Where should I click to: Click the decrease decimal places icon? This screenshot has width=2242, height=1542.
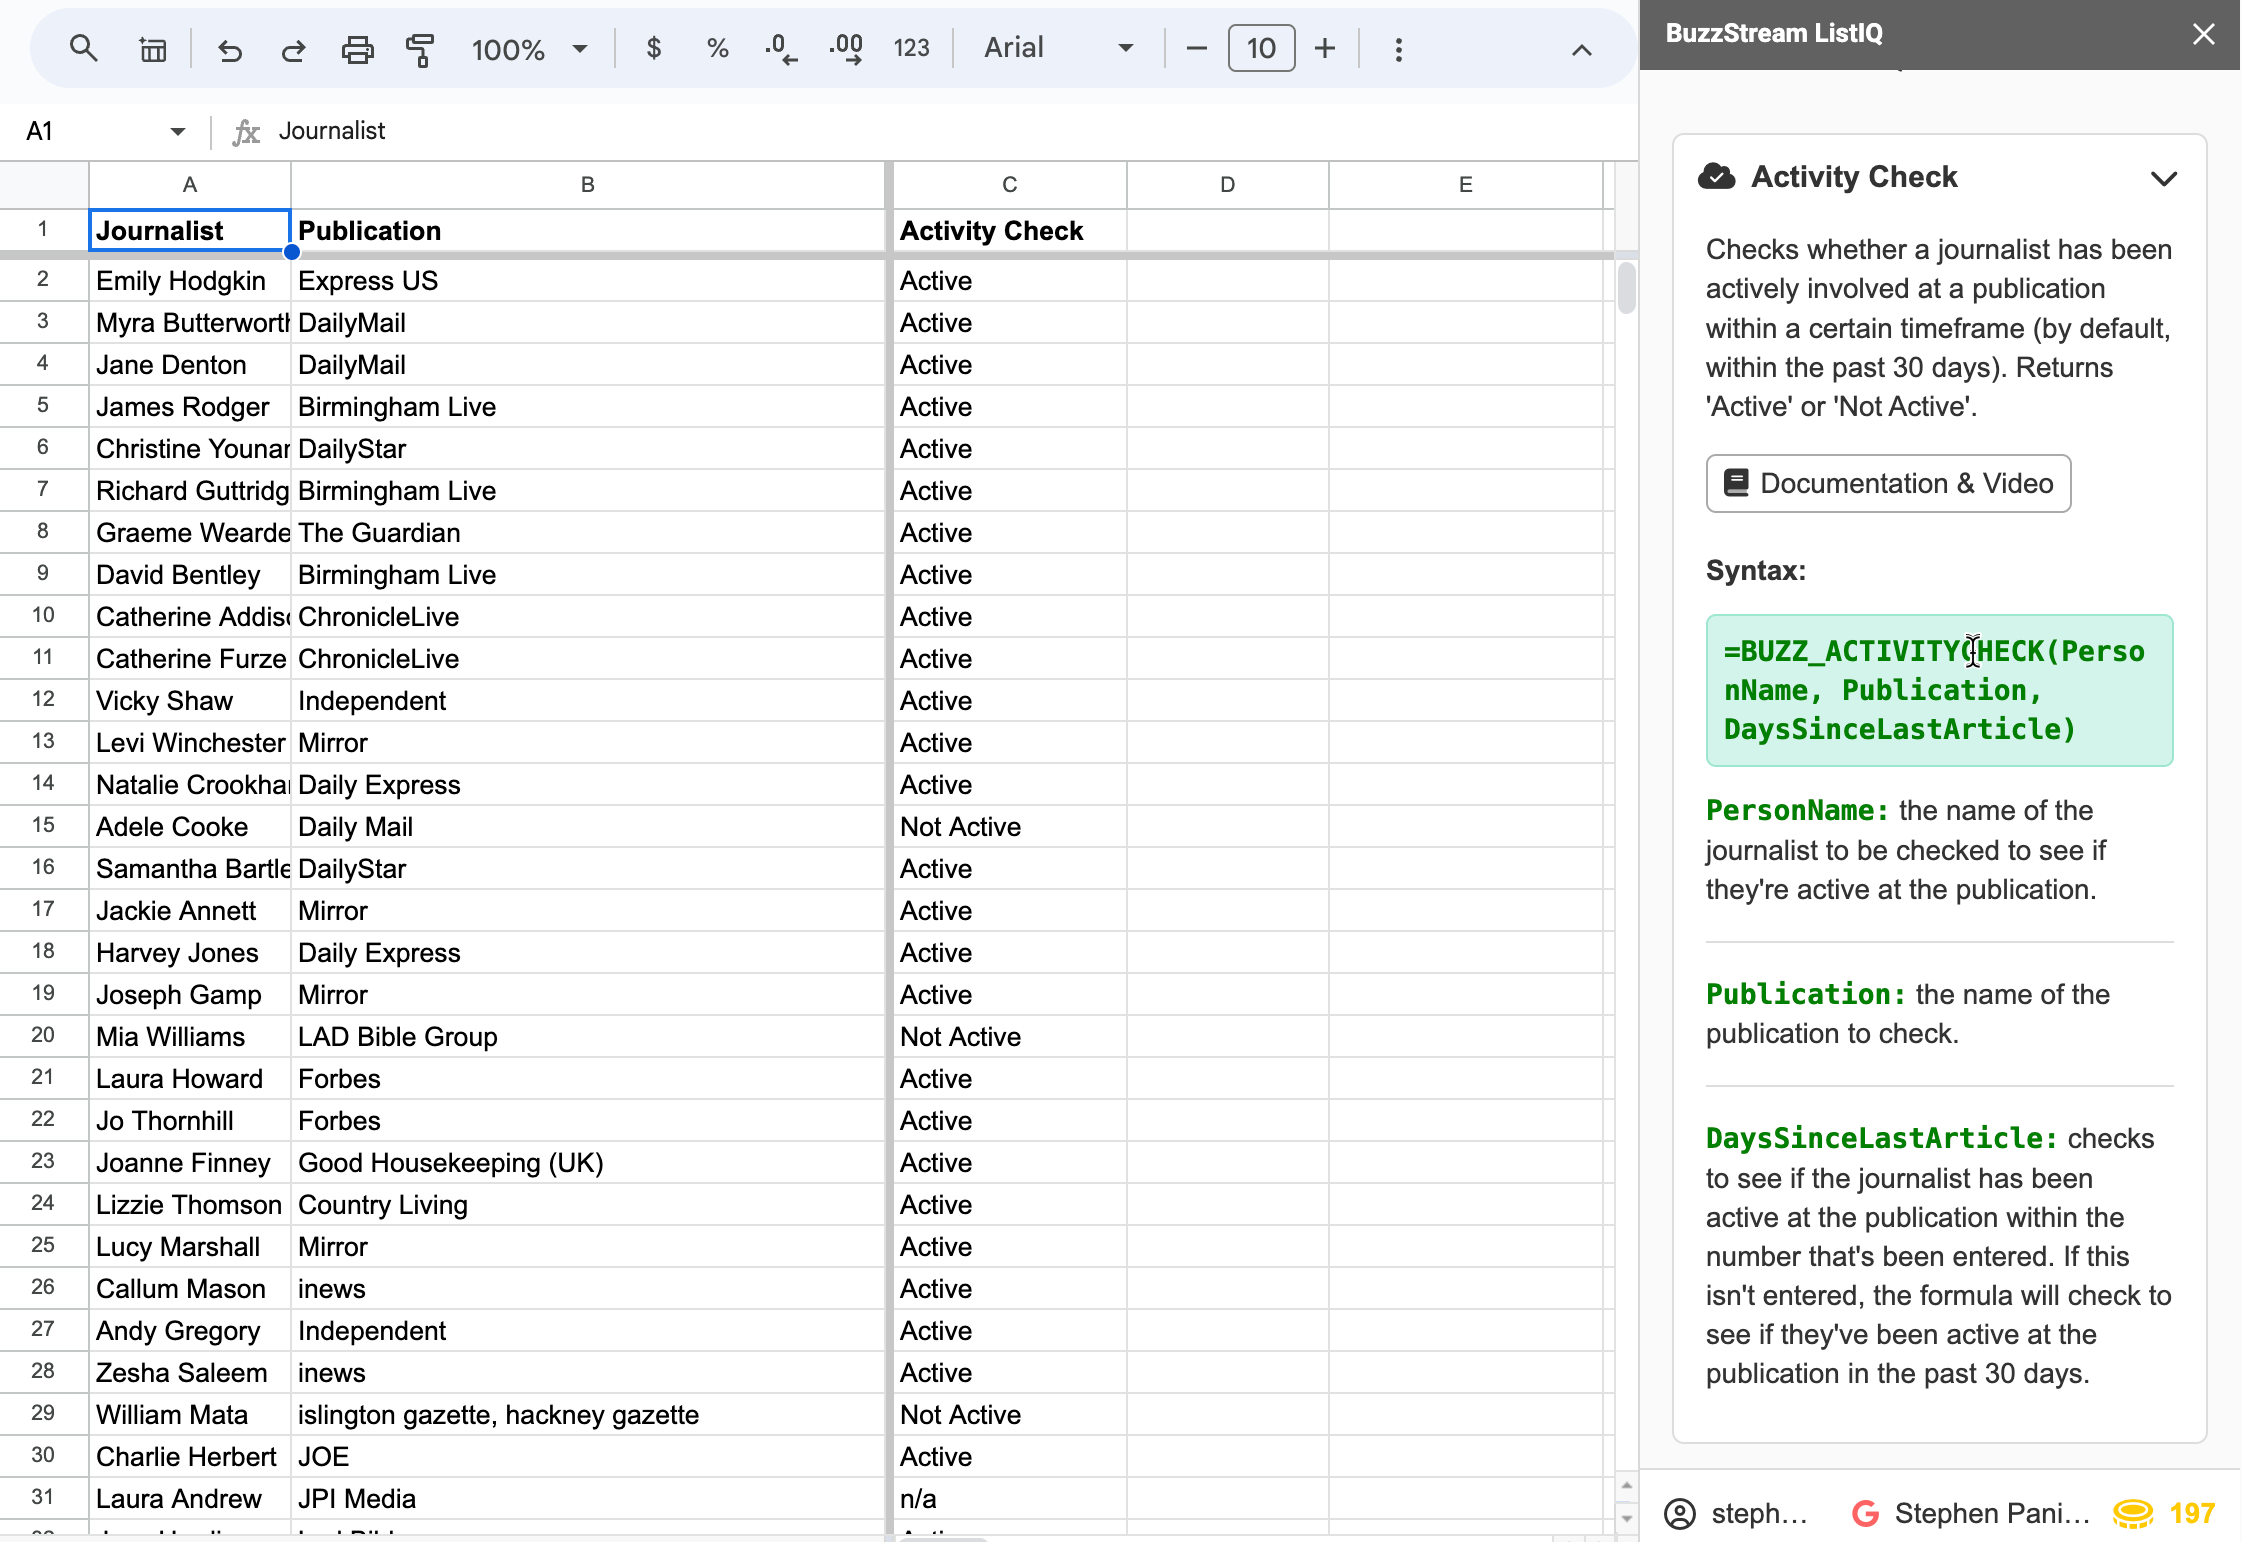(781, 48)
